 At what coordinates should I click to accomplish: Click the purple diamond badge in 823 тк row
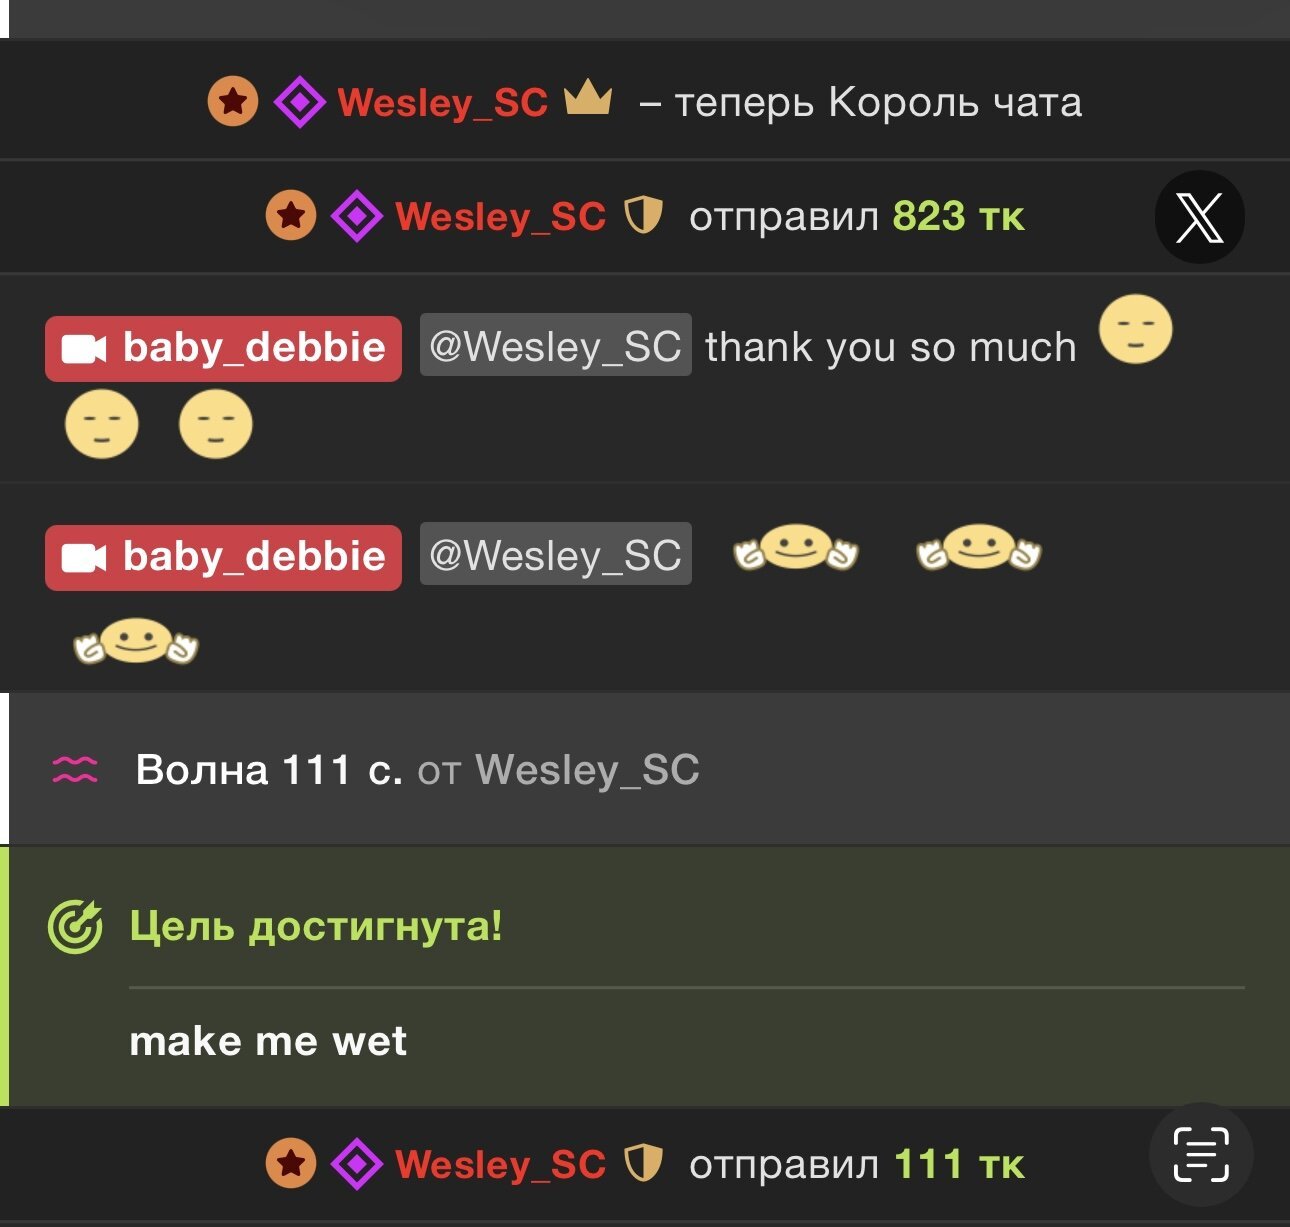[357, 216]
